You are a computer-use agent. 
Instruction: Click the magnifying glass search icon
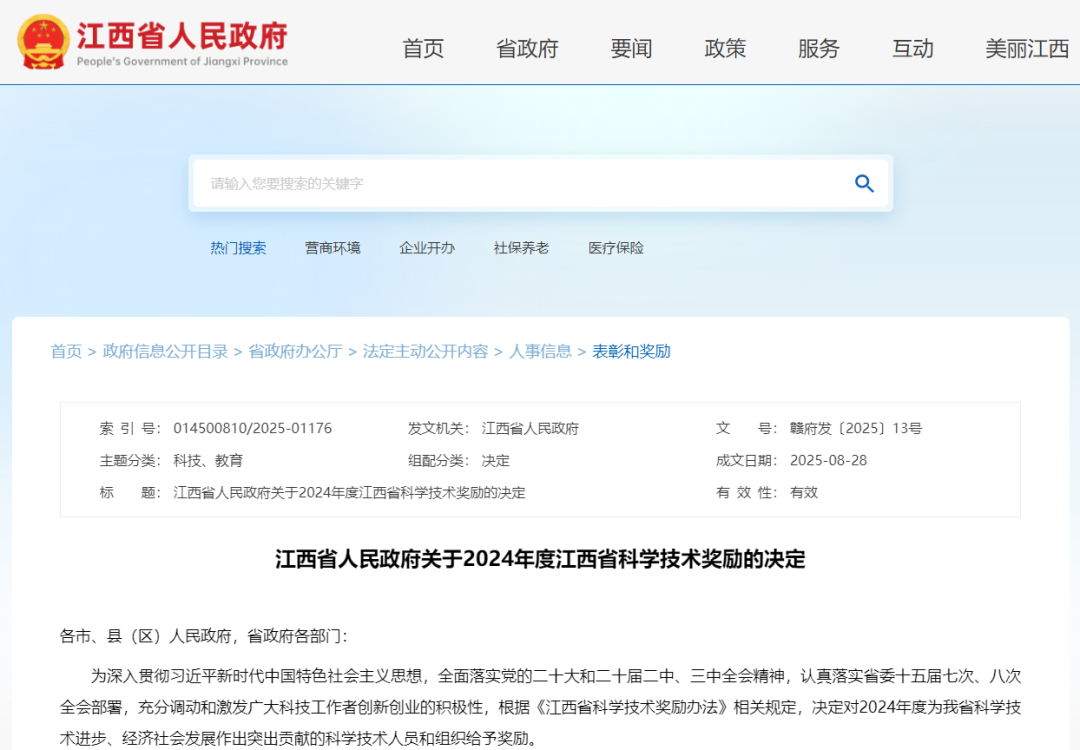[864, 183]
